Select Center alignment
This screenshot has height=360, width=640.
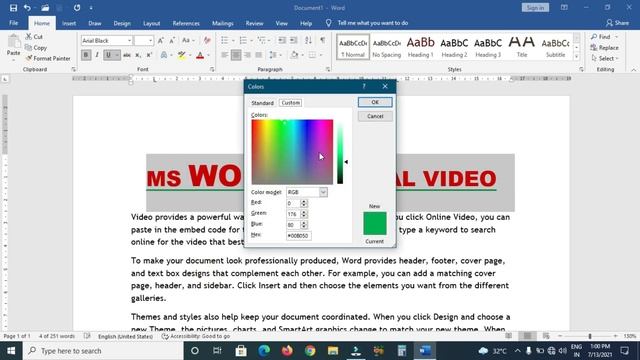point(236,55)
